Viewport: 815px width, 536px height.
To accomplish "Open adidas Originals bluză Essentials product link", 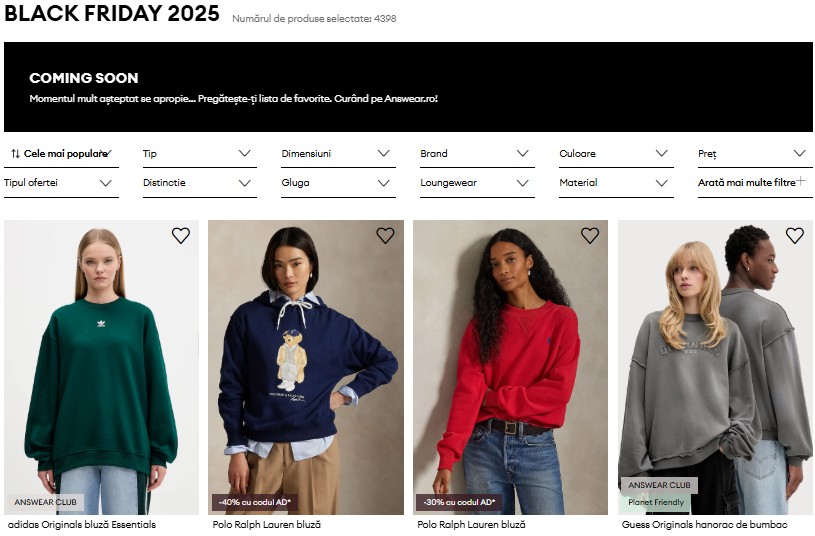I will pyautogui.click(x=82, y=525).
